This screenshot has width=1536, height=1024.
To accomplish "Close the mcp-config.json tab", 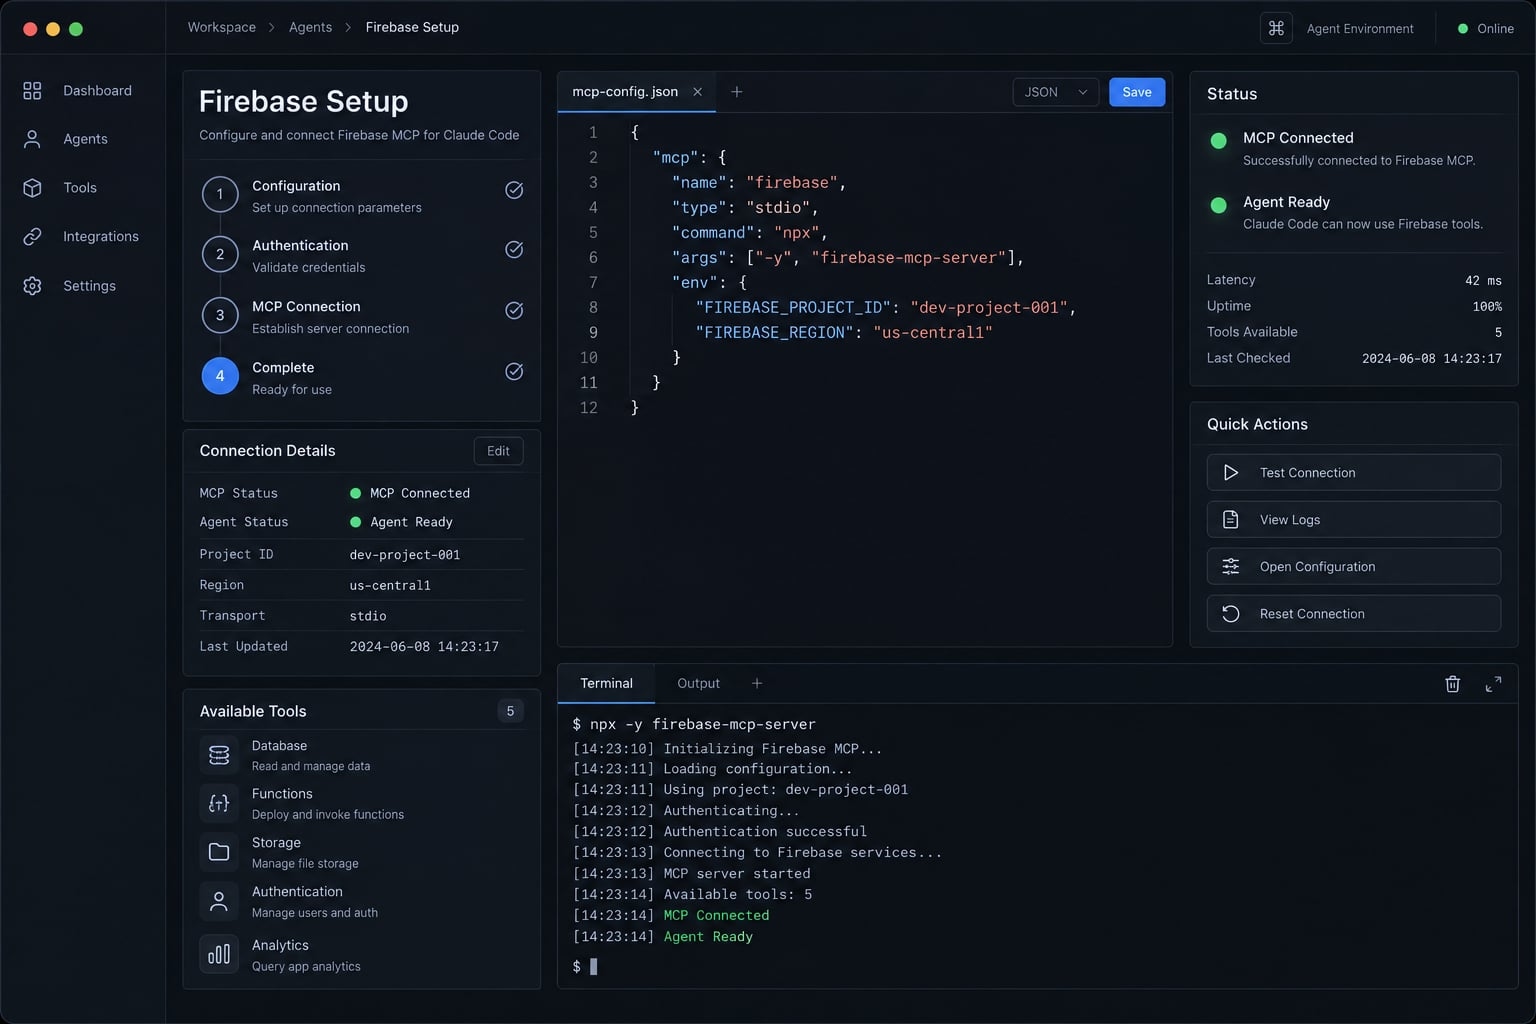I will 697,92.
